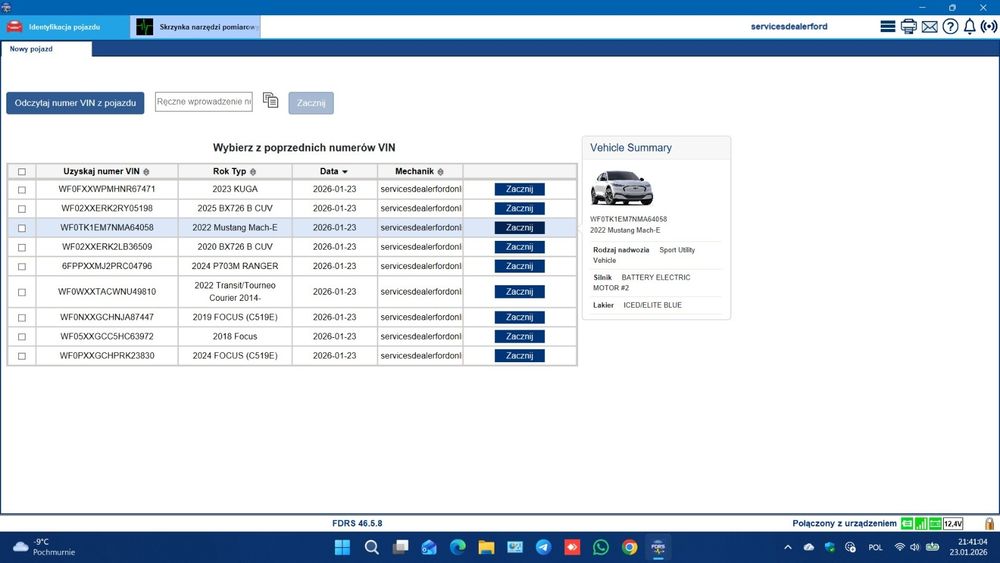Viewport: 1000px width, 563px height.
Task: Click the Mustang Mach-E vehicle image
Action: (622, 187)
